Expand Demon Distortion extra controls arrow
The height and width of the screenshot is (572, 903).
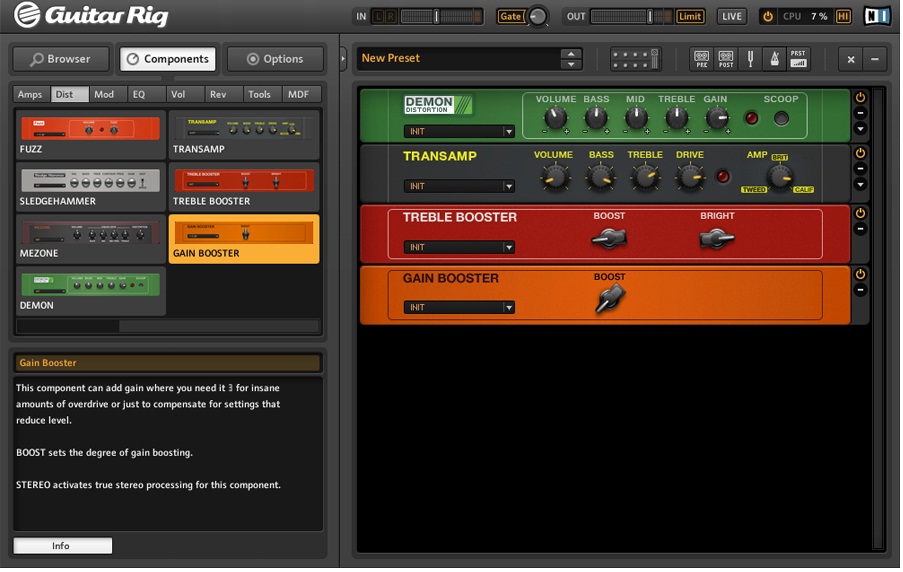(x=860, y=128)
